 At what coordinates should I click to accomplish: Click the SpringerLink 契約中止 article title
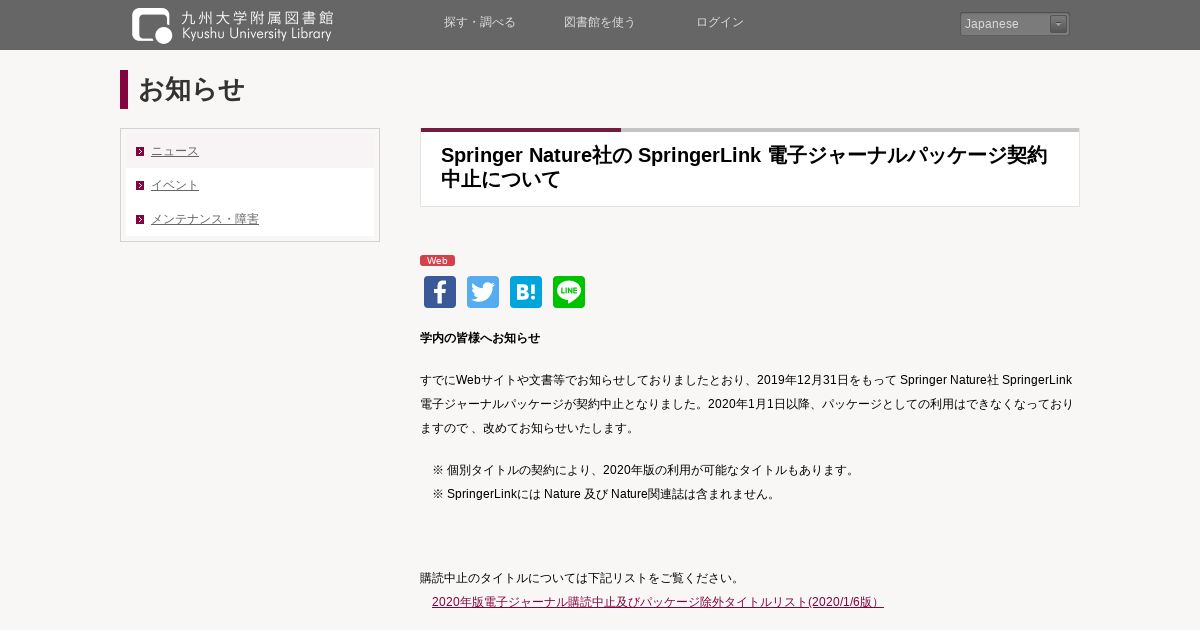coord(744,167)
